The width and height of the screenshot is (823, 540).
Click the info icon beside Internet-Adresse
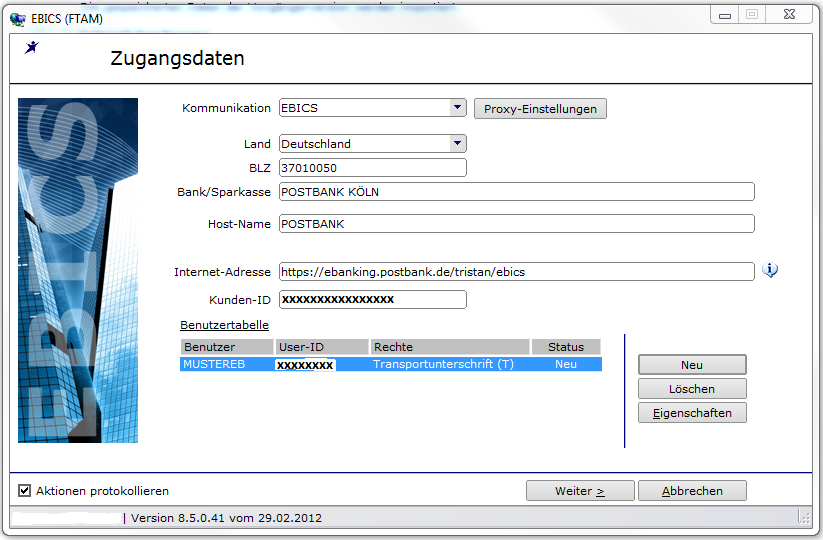(x=769, y=270)
